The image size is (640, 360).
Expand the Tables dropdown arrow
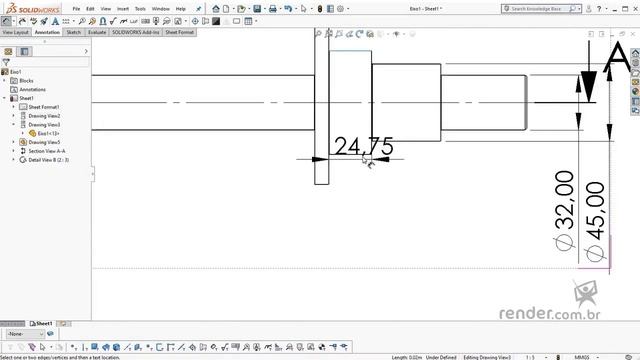tap(256, 21)
